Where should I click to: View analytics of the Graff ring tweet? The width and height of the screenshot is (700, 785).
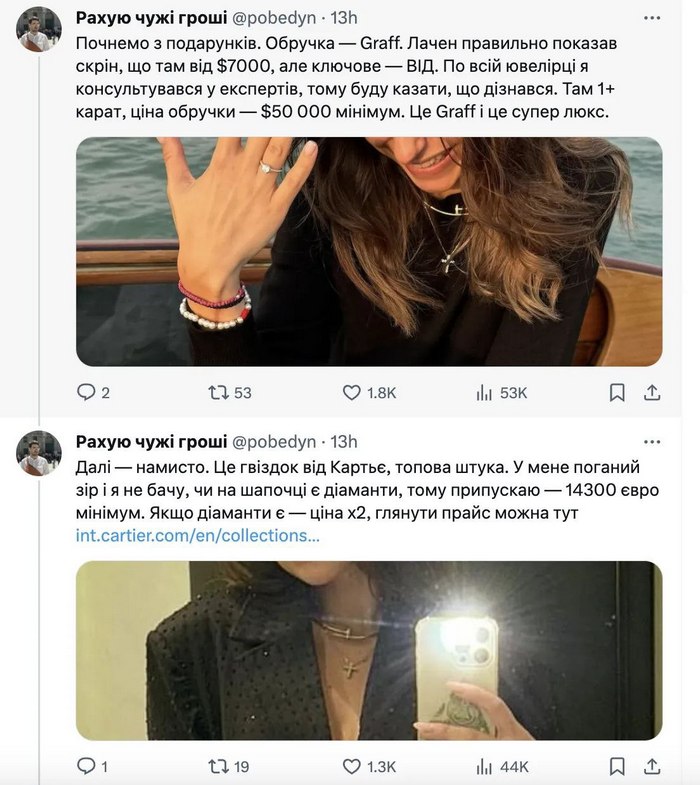[x=486, y=393]
